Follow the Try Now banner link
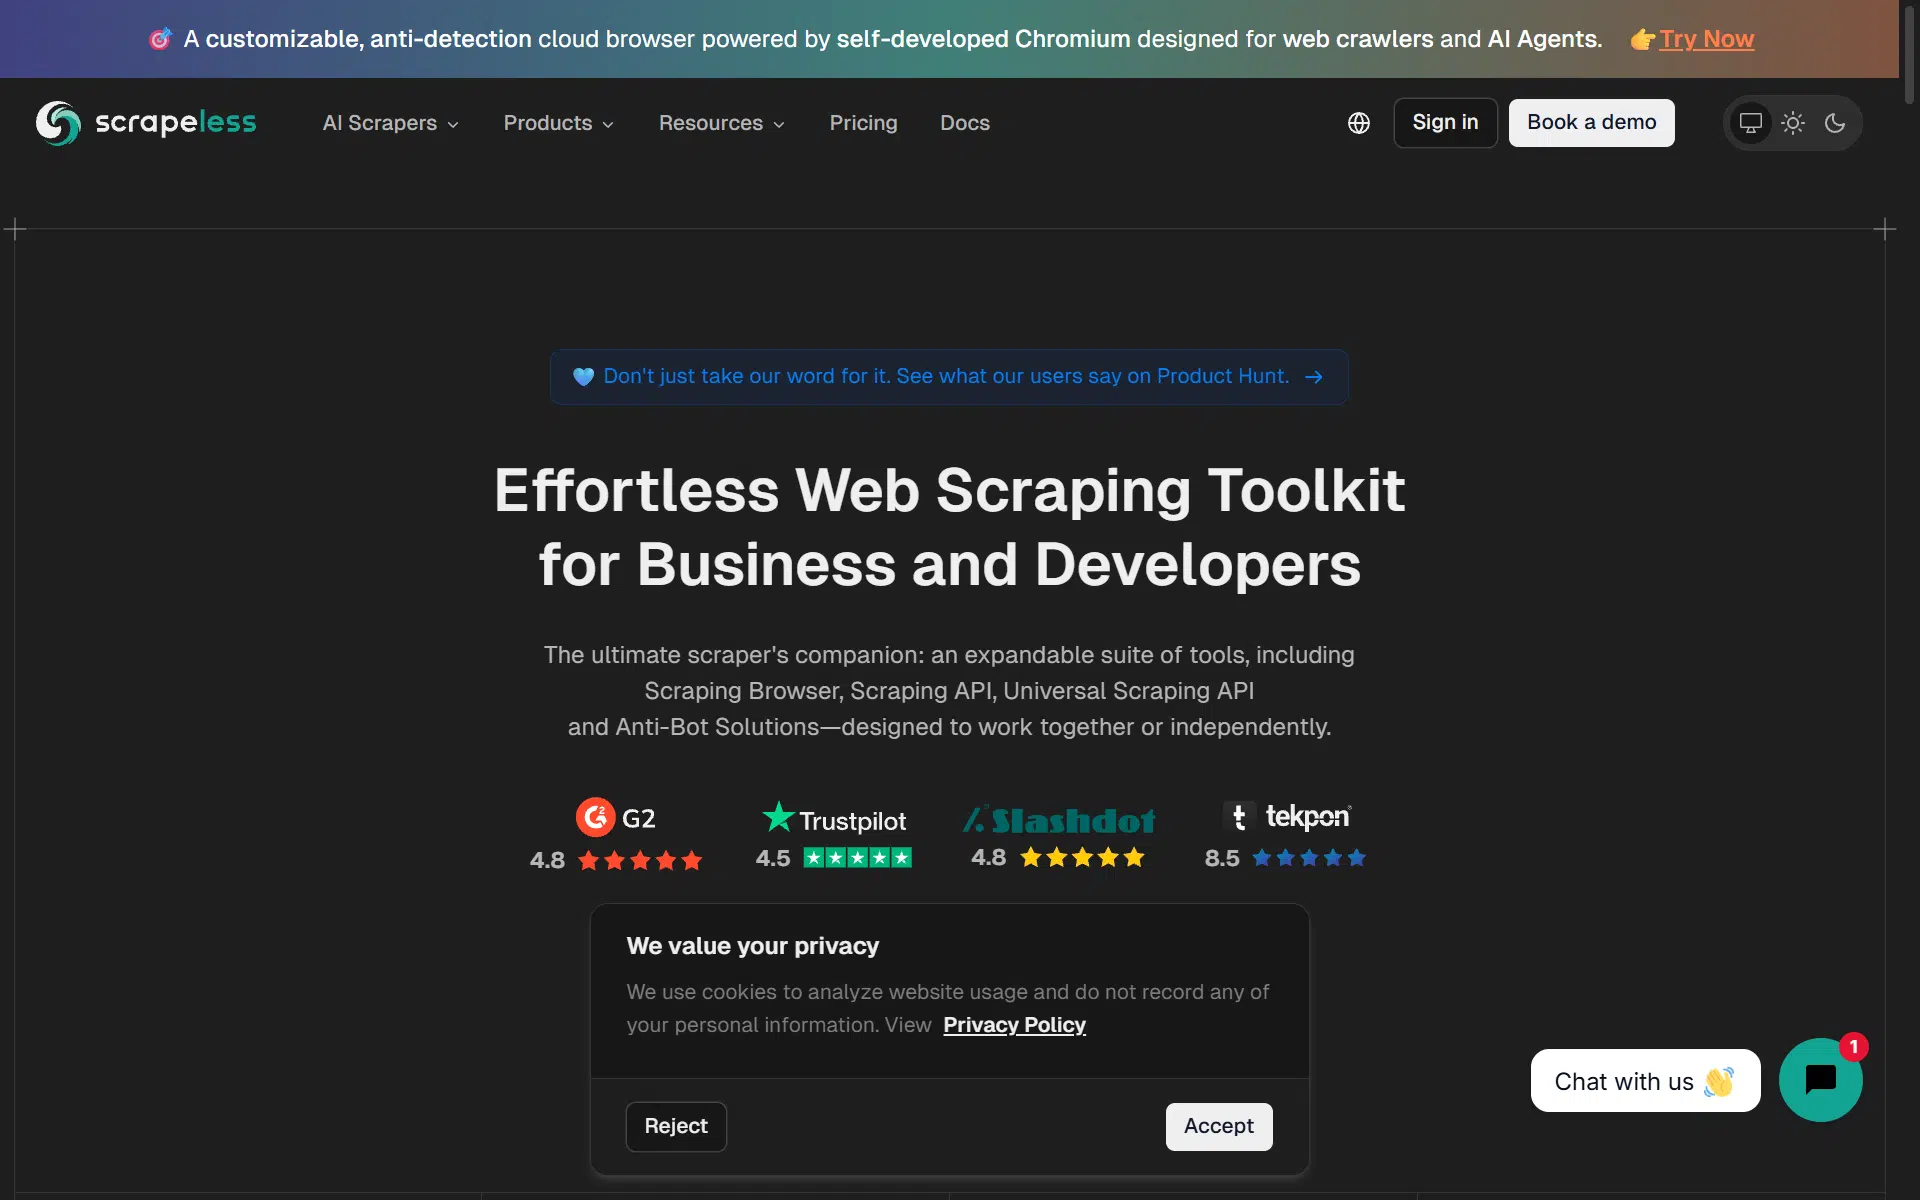The width and height of the screenshot is (1920, 1200). (x=1706, y=39)
